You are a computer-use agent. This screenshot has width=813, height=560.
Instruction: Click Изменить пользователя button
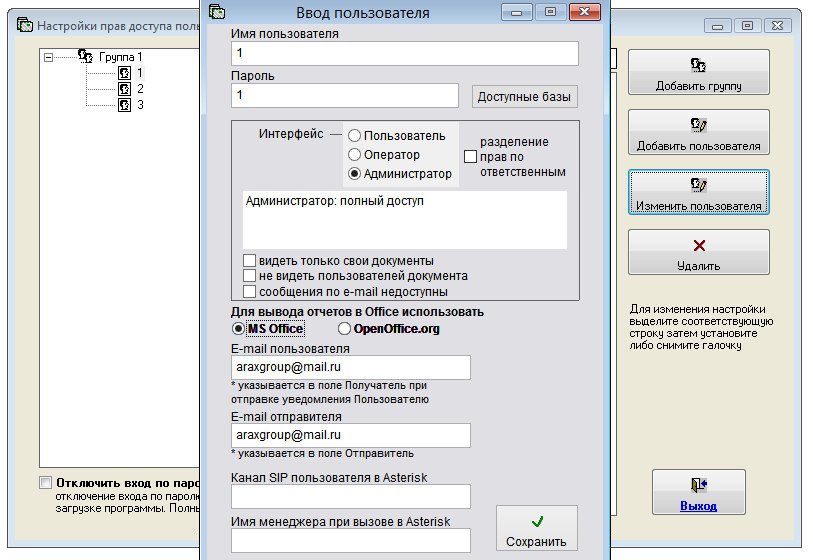[x=698, y=192]
